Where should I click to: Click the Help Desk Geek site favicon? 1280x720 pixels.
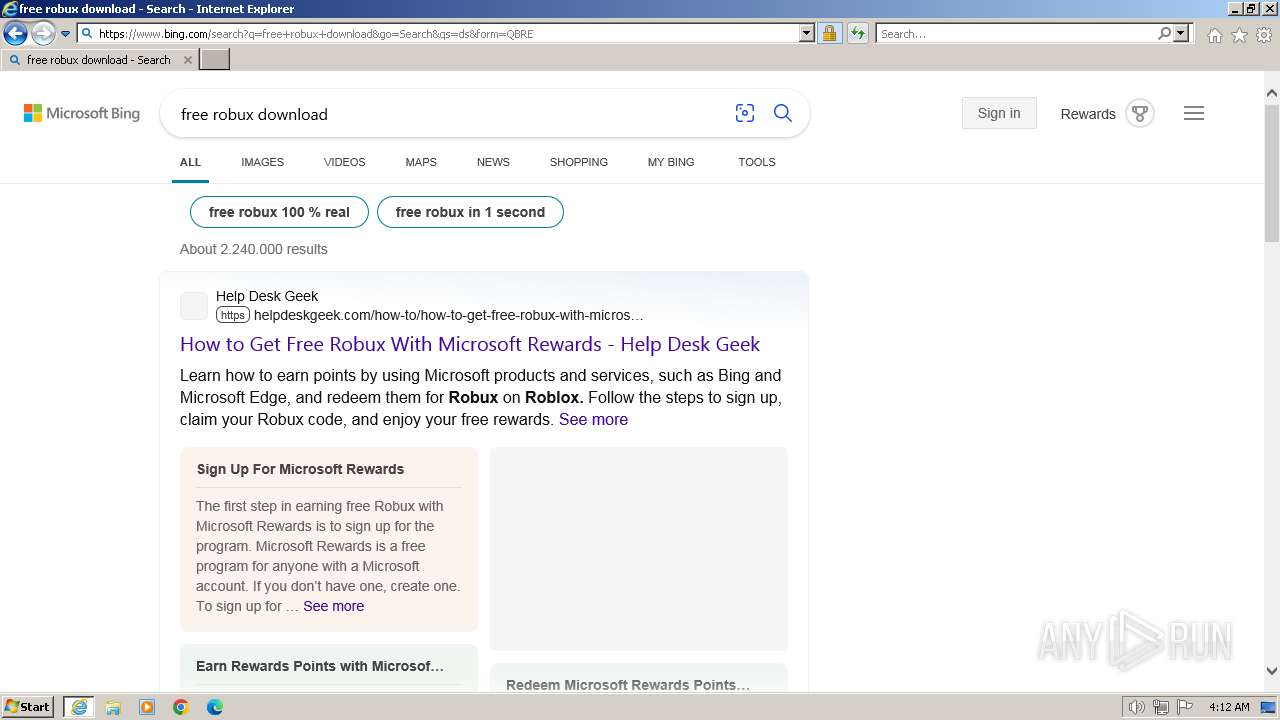tap(194, 306)
